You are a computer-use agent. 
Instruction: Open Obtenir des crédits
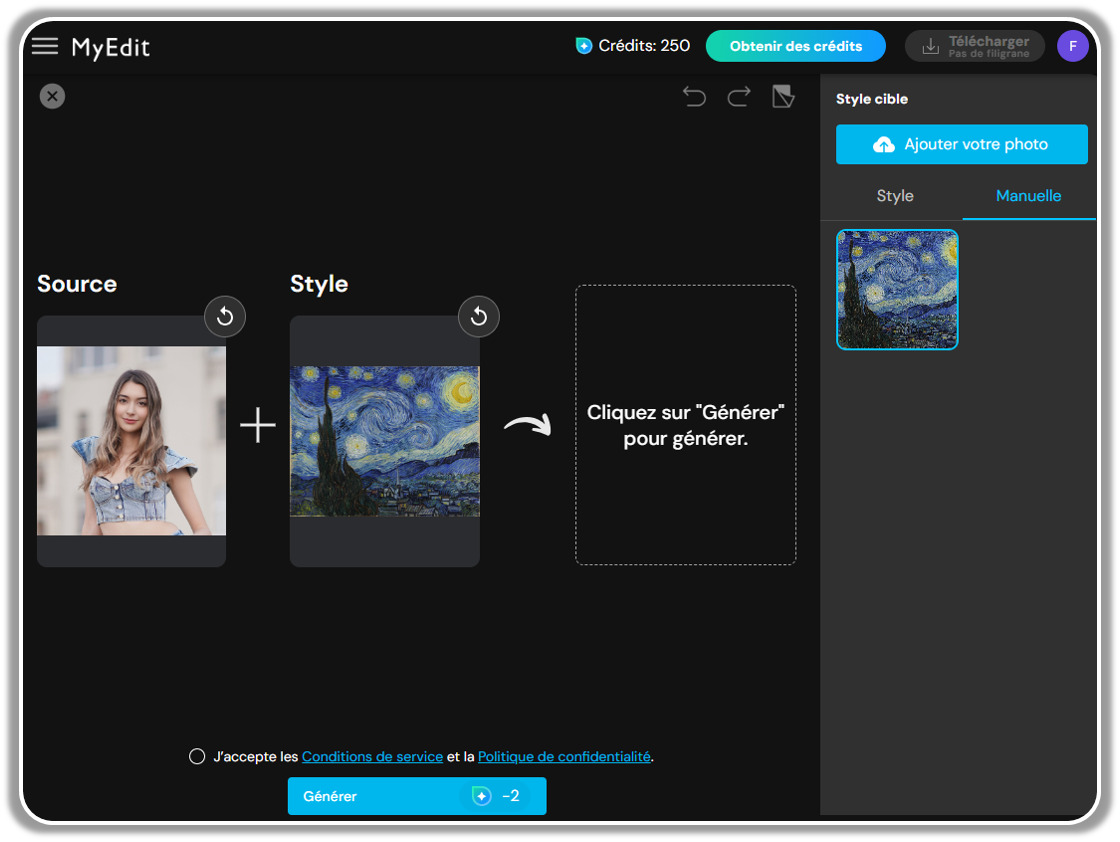795,45
